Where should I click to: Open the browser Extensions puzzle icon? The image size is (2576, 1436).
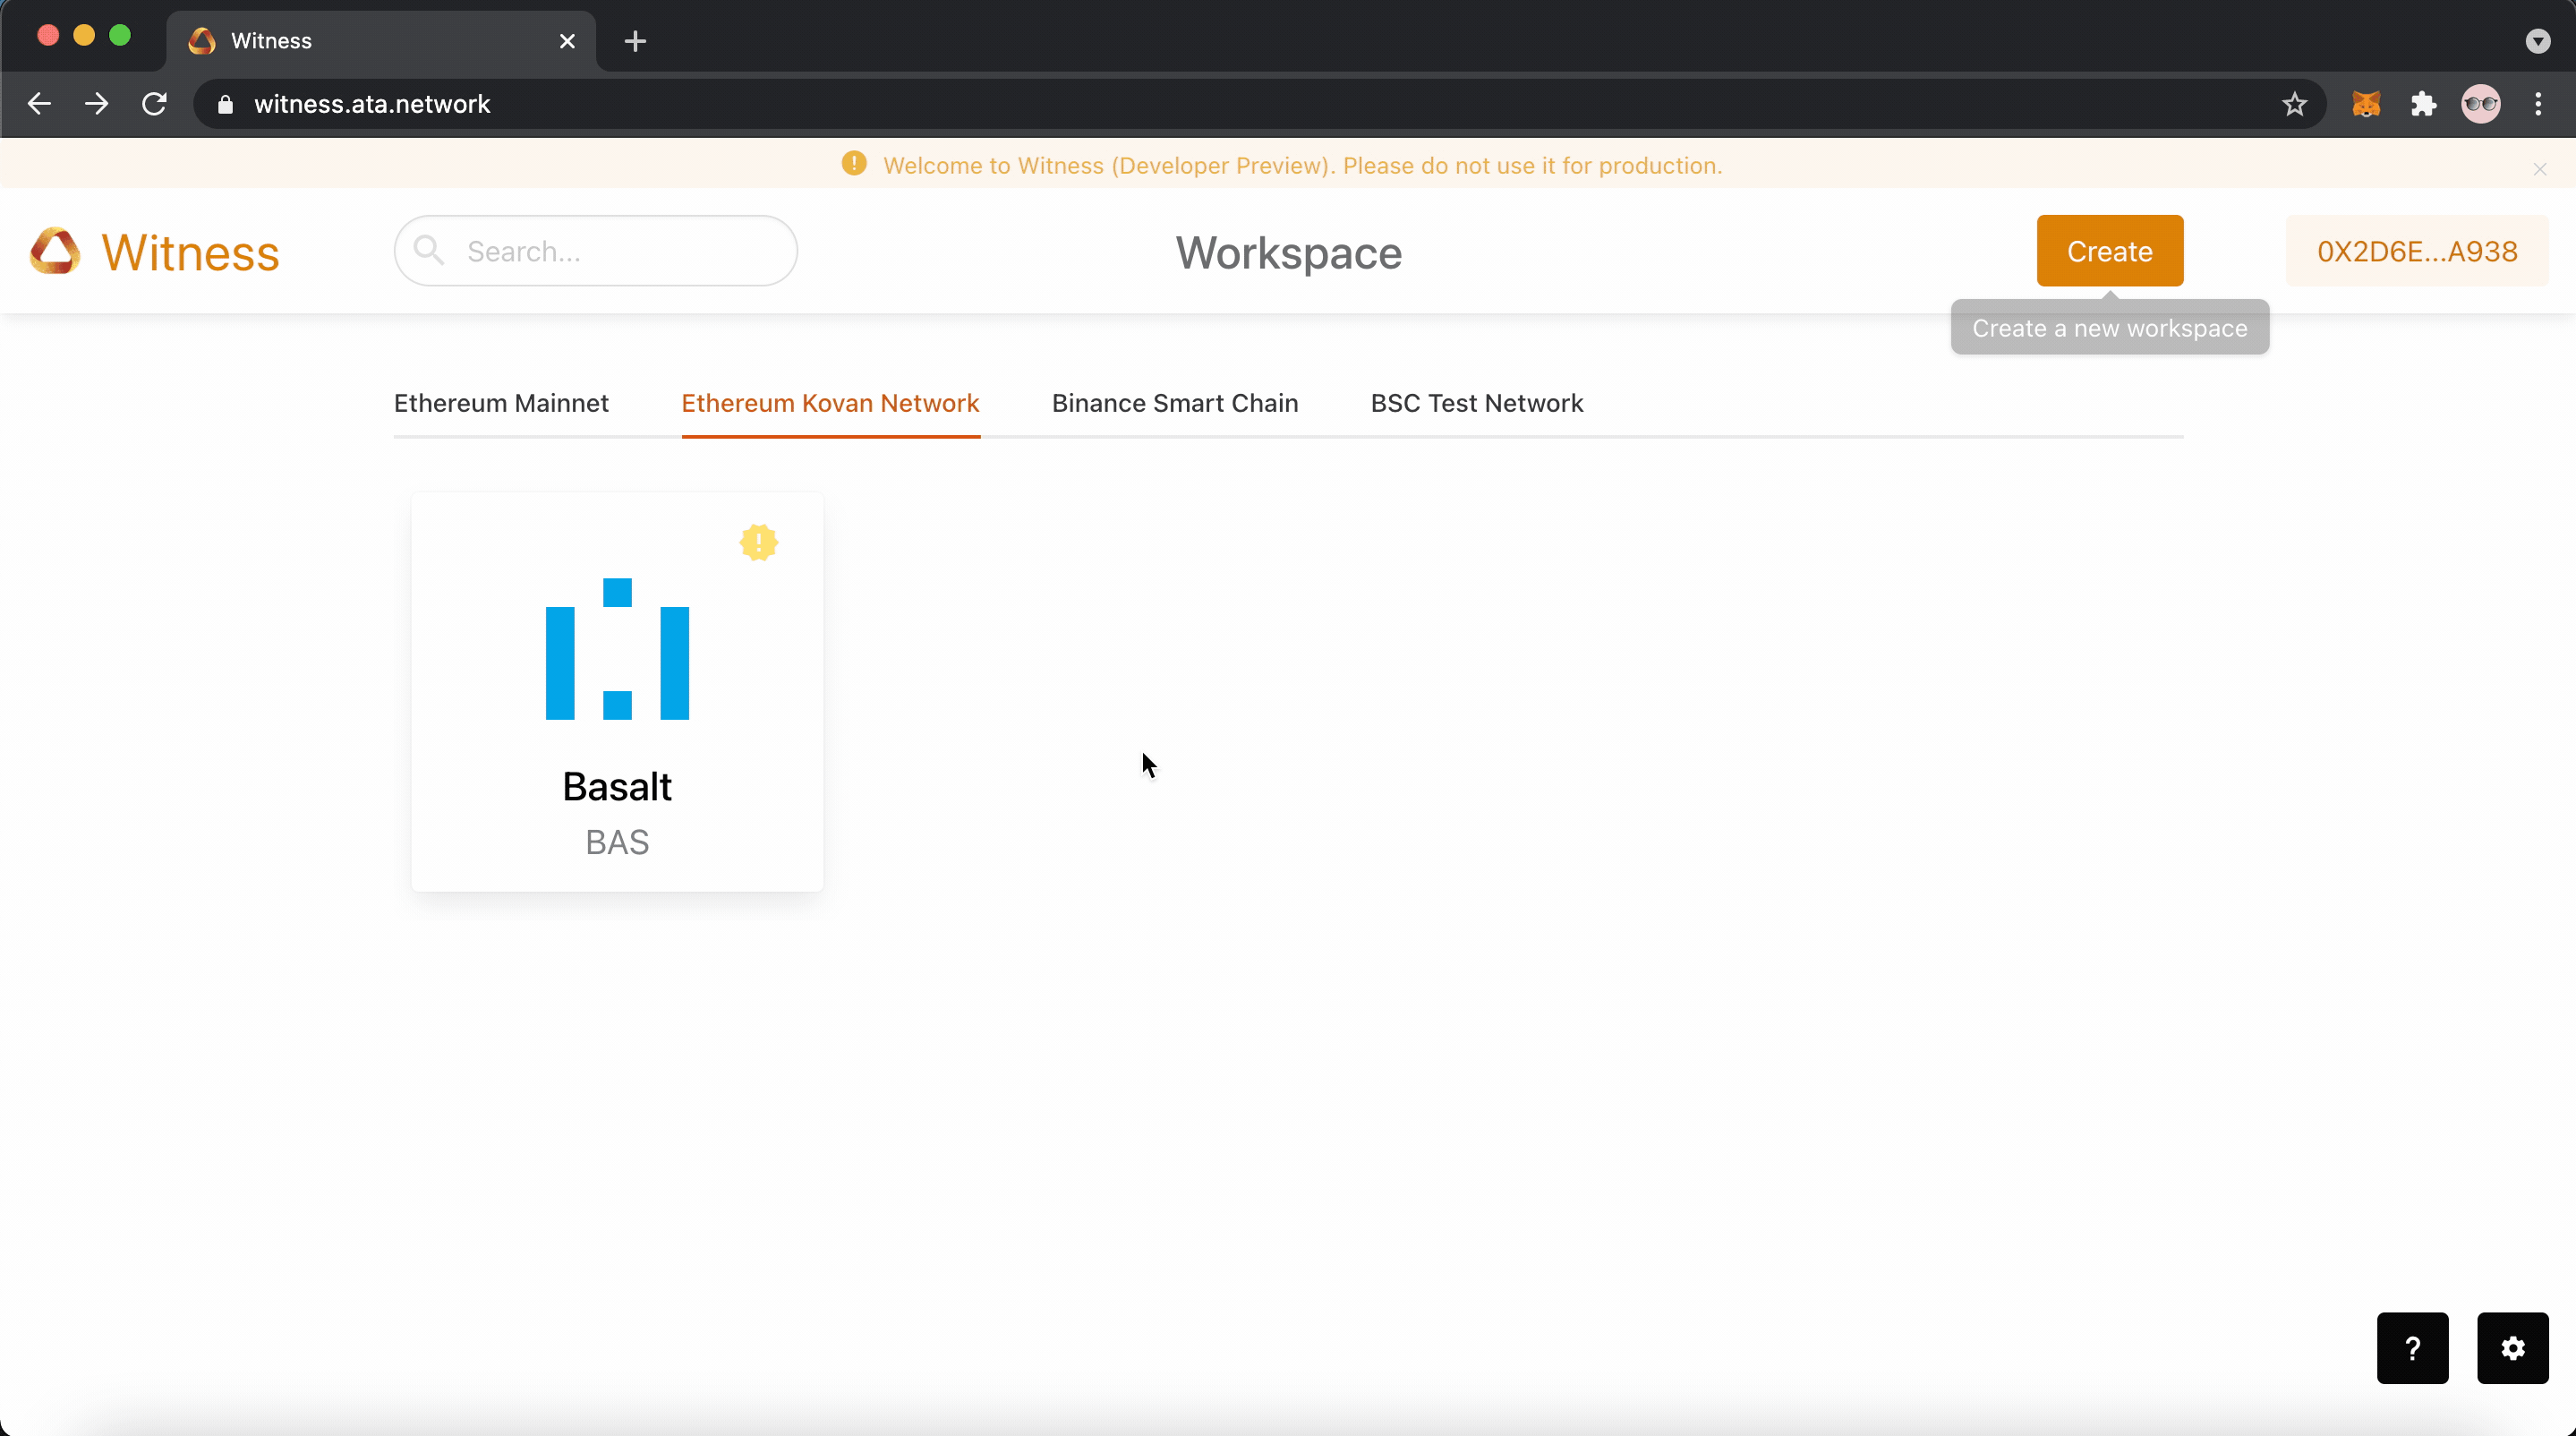pos(2423,104)
